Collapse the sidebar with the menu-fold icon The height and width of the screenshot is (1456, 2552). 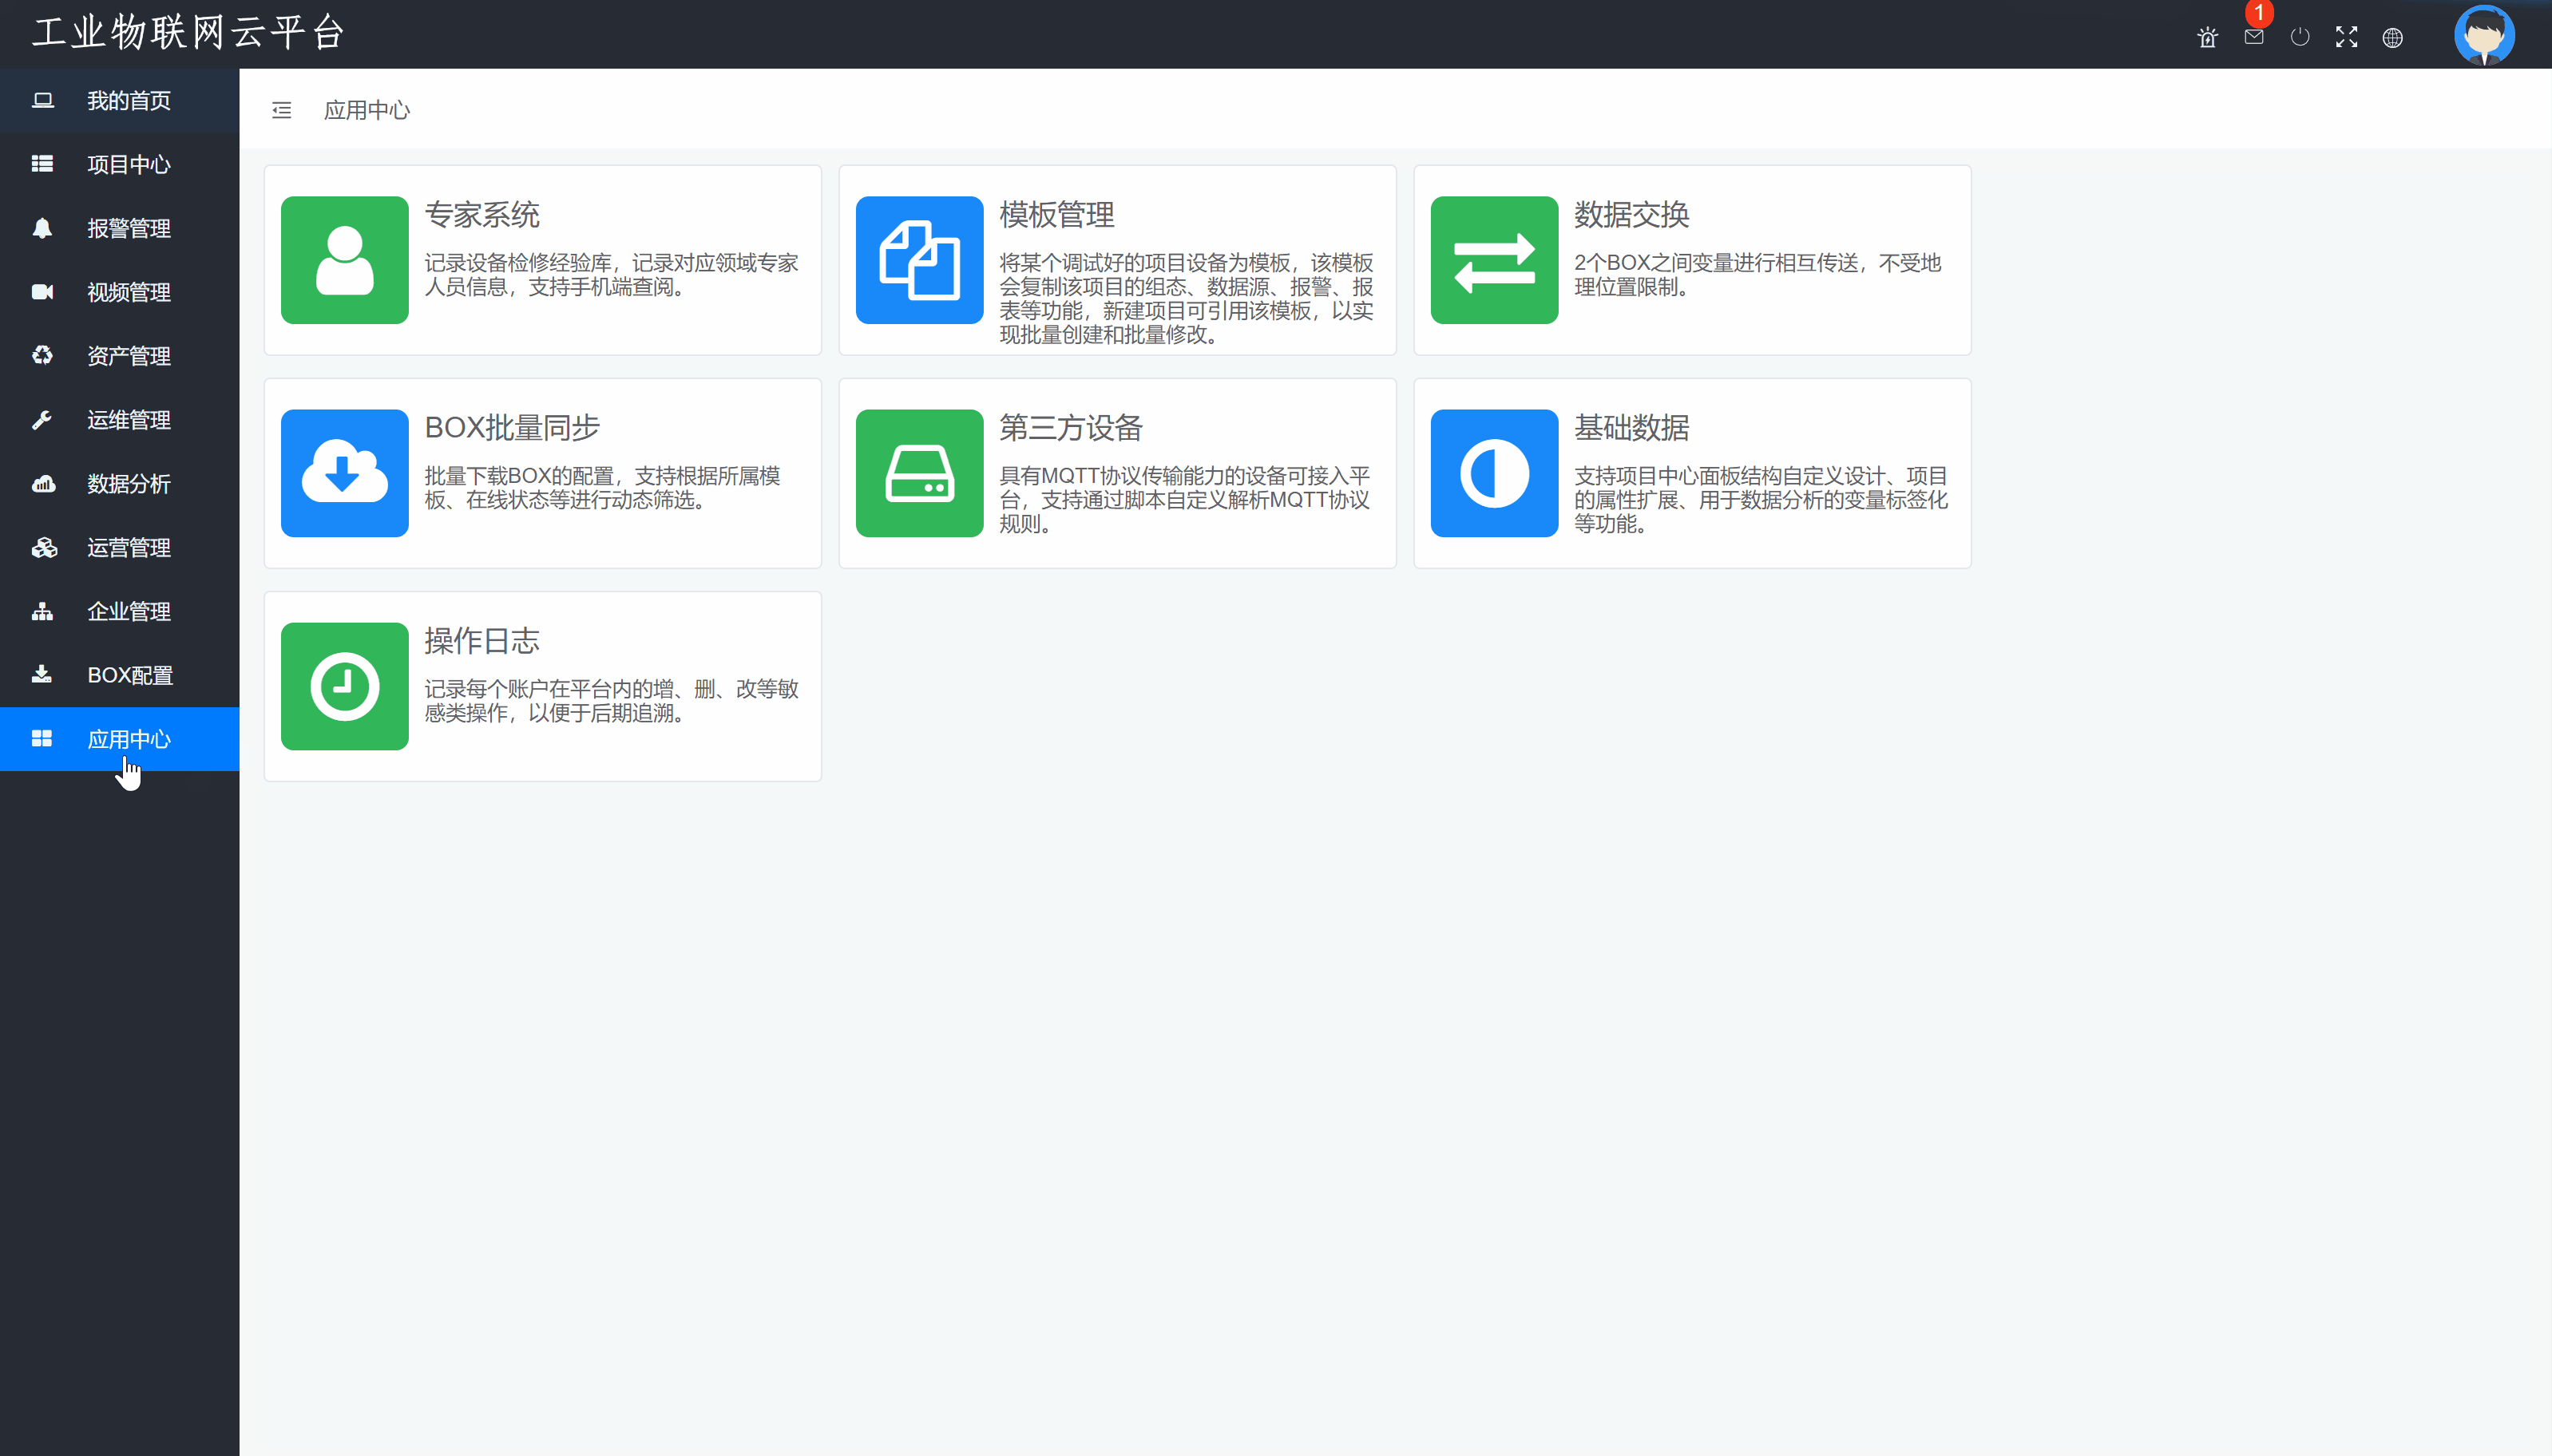[282, 110]
